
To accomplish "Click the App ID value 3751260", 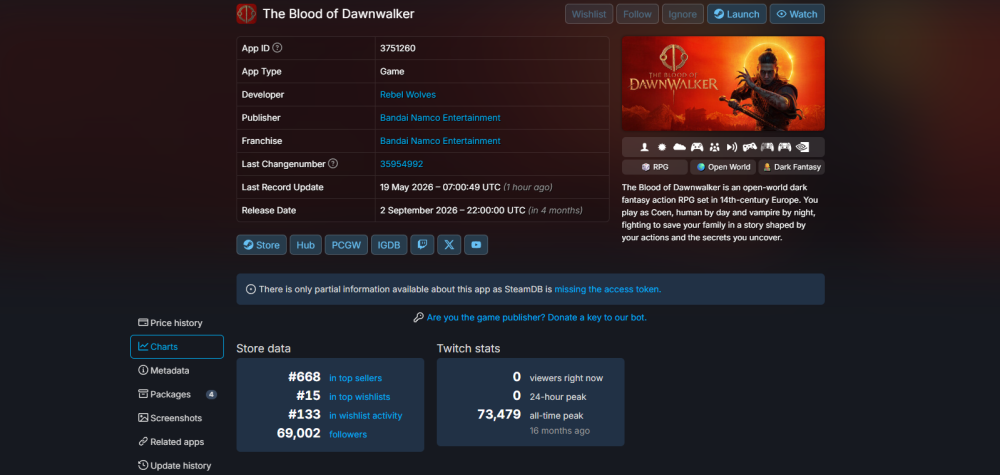I will pos(398,48).
